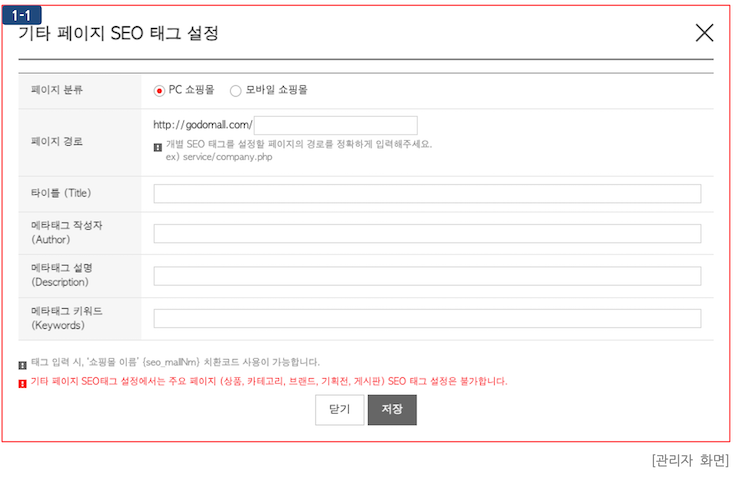Click the 메타태그 작성자 (Author) input field

[x=427, y=233]
